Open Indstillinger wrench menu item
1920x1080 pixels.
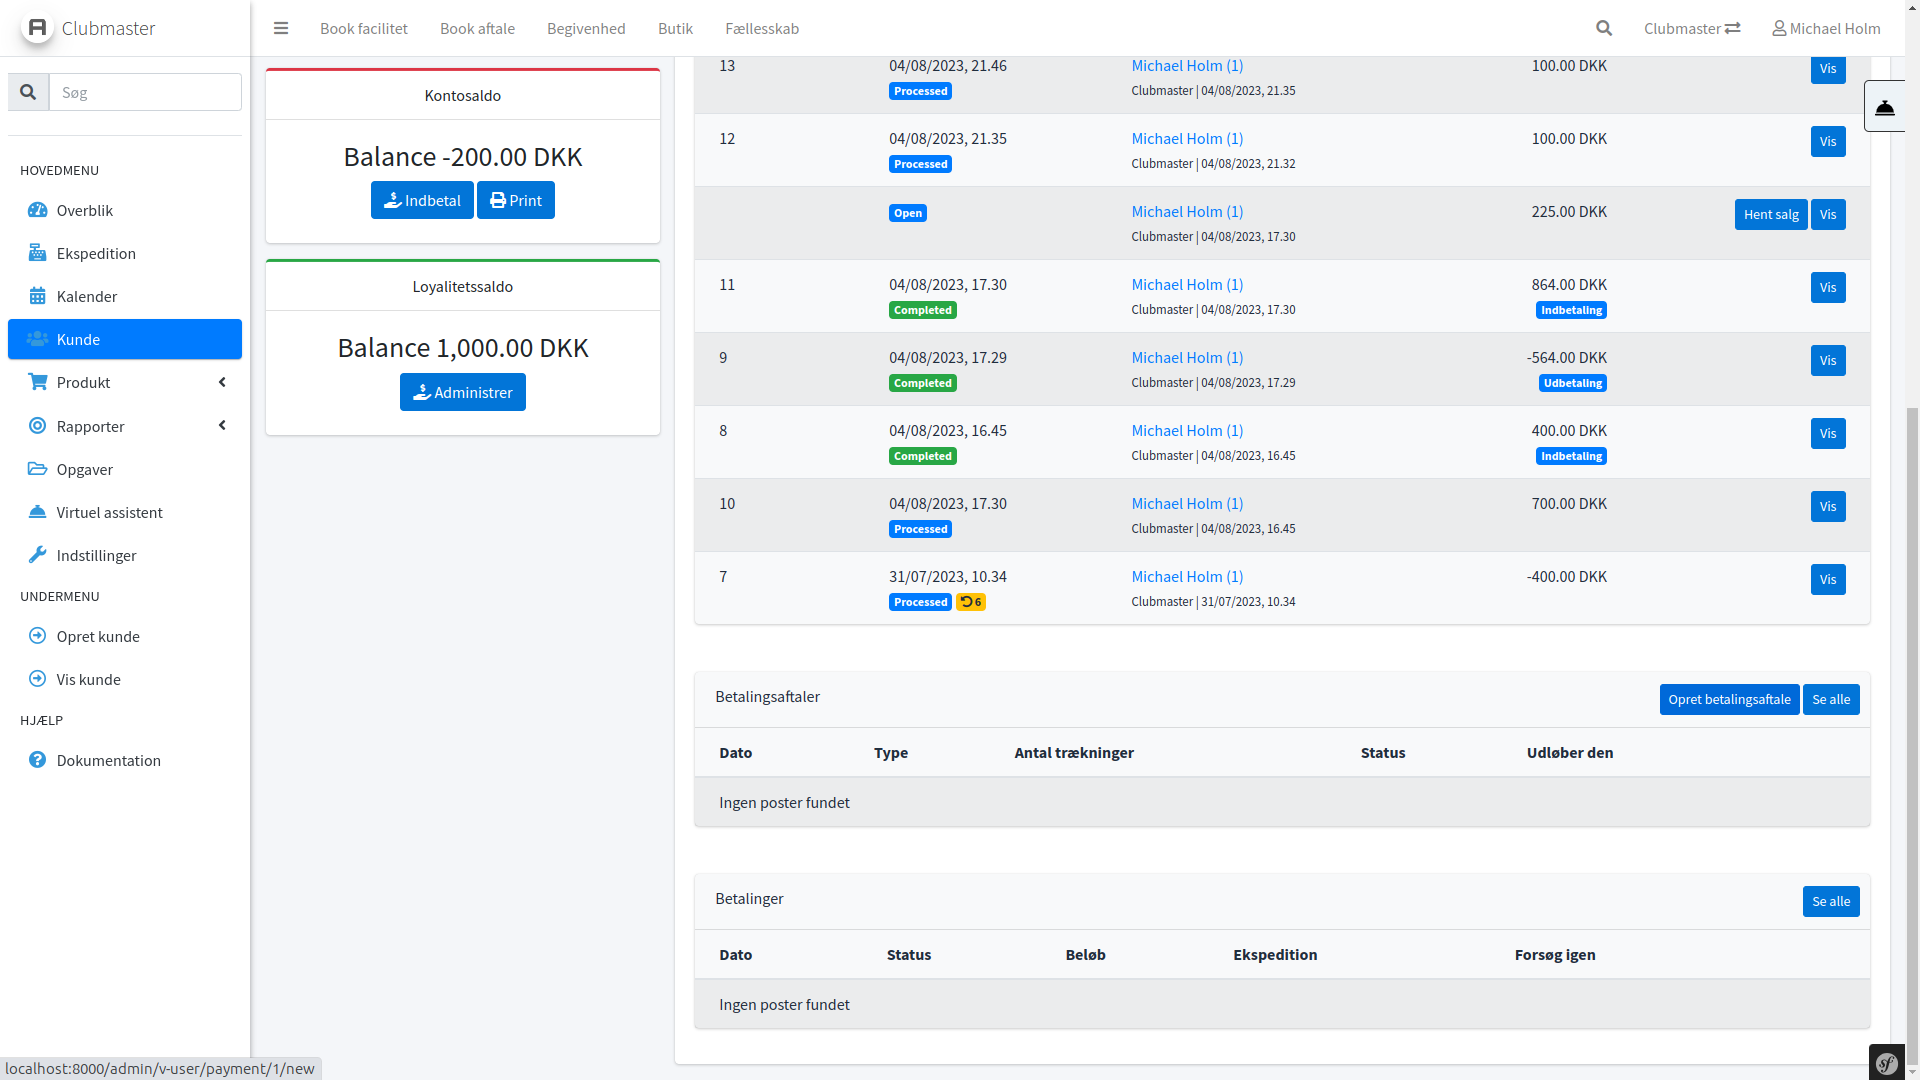pyautogui.click(x=96, y=555)
